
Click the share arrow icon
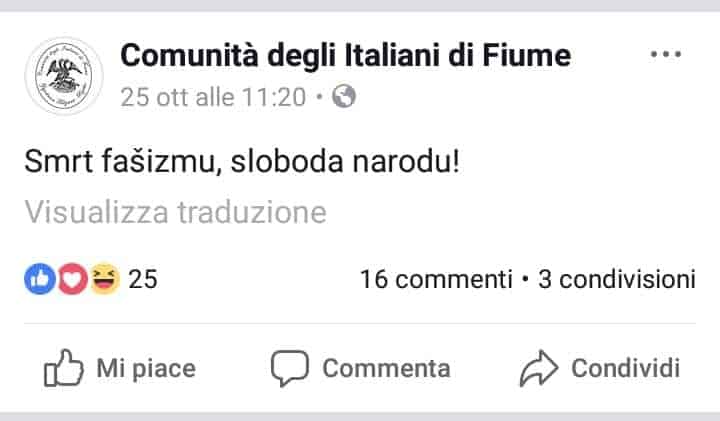point(539,368)
